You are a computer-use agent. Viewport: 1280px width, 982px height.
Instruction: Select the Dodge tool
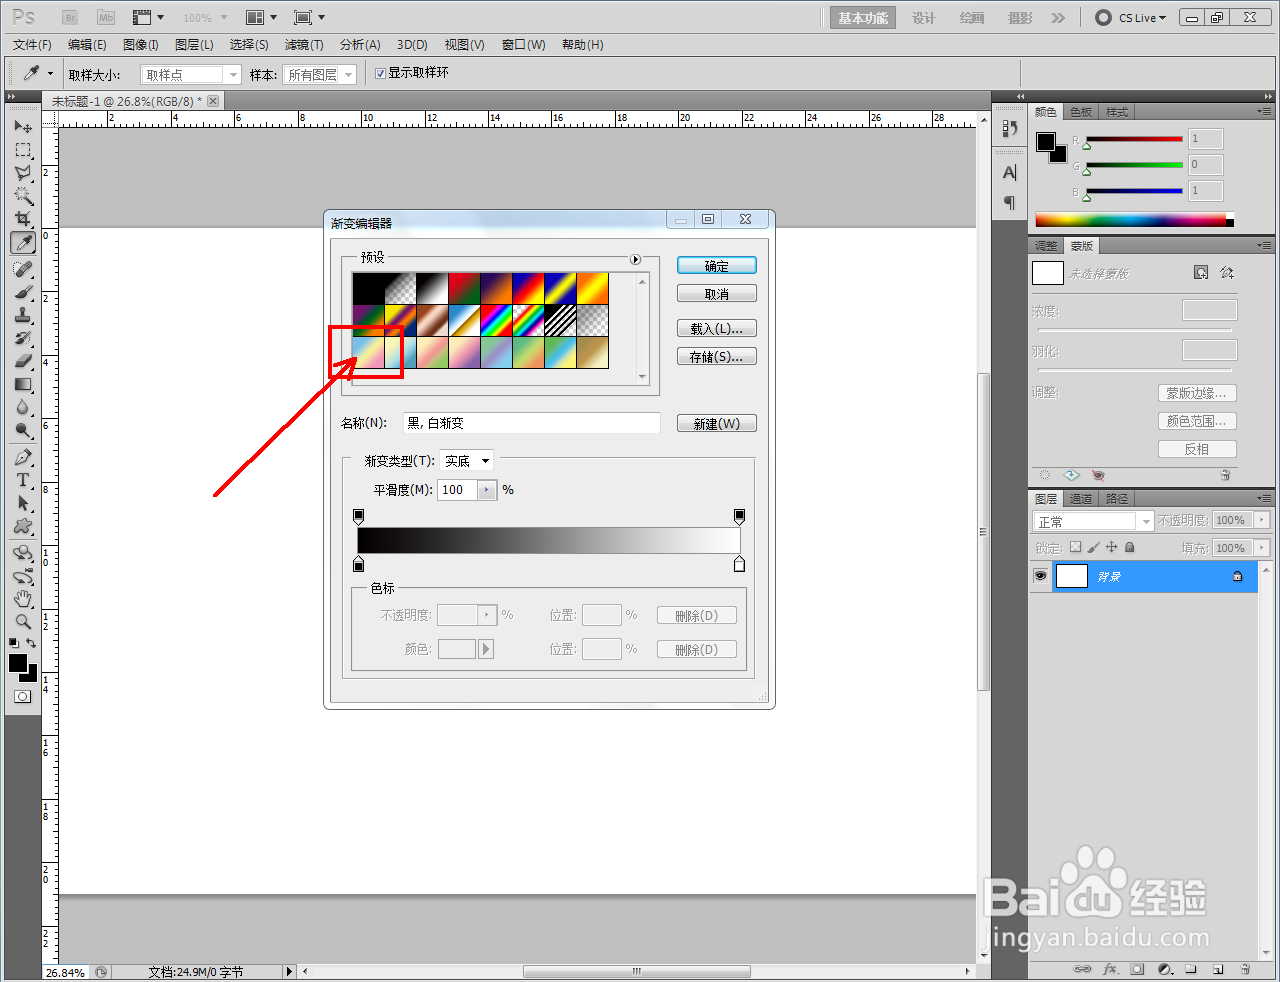click(23, 430)
